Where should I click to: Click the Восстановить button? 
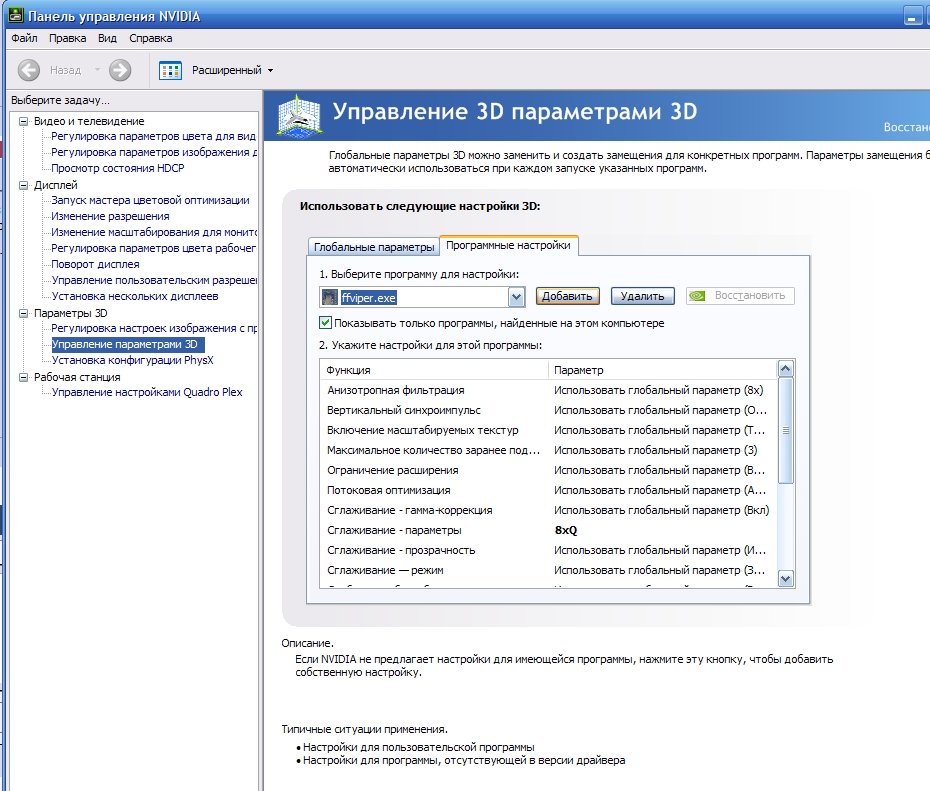tap(740, 295)
